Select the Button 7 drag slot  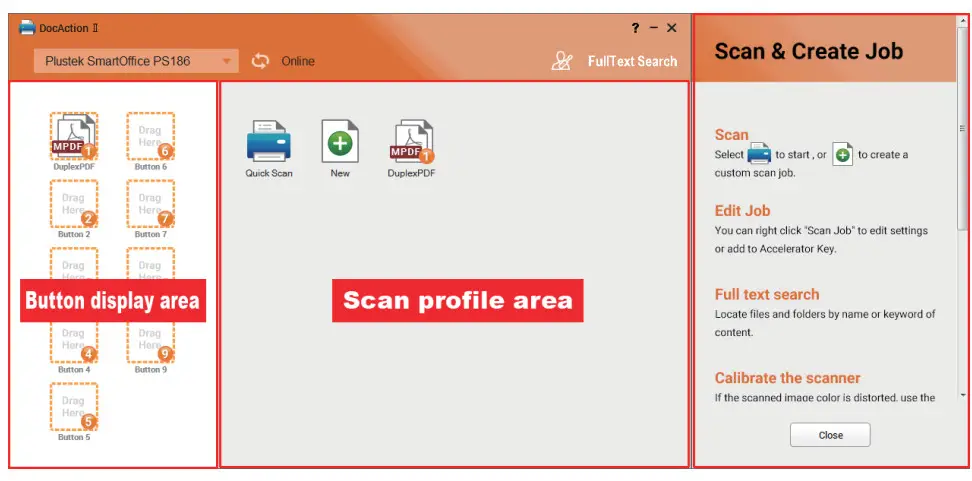[x=151, y=204]
